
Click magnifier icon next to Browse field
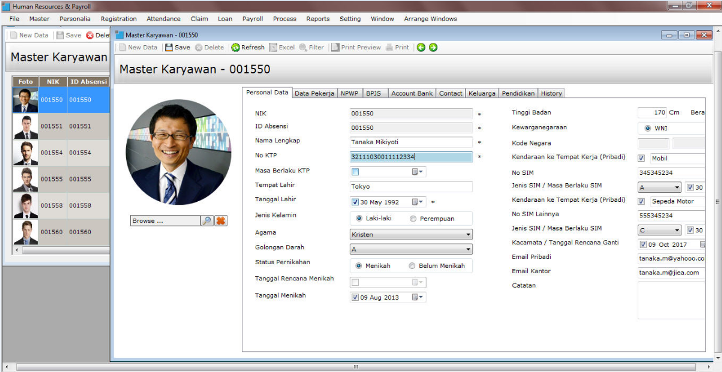tap(207, 221)
